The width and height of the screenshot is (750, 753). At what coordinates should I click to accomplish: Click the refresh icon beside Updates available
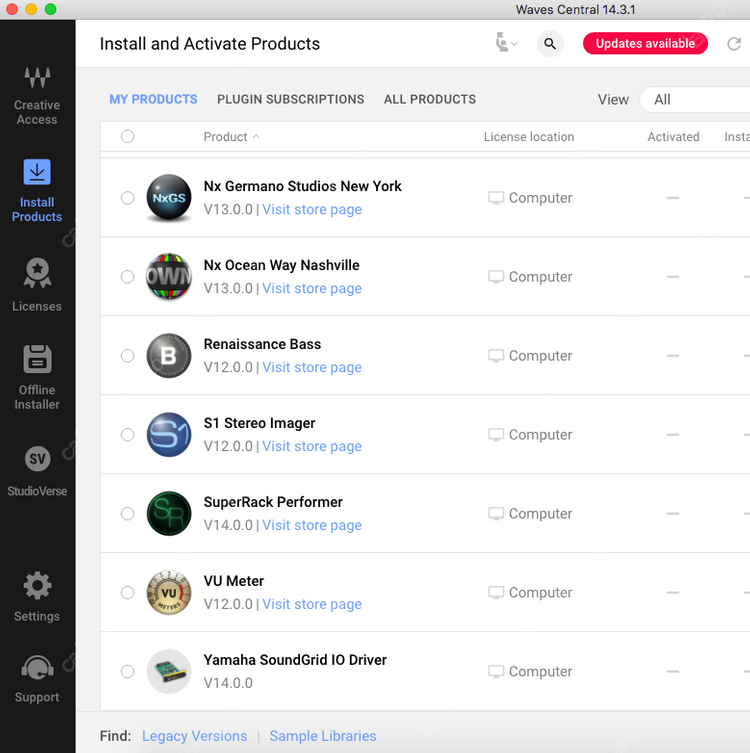(x=734, y=44)
